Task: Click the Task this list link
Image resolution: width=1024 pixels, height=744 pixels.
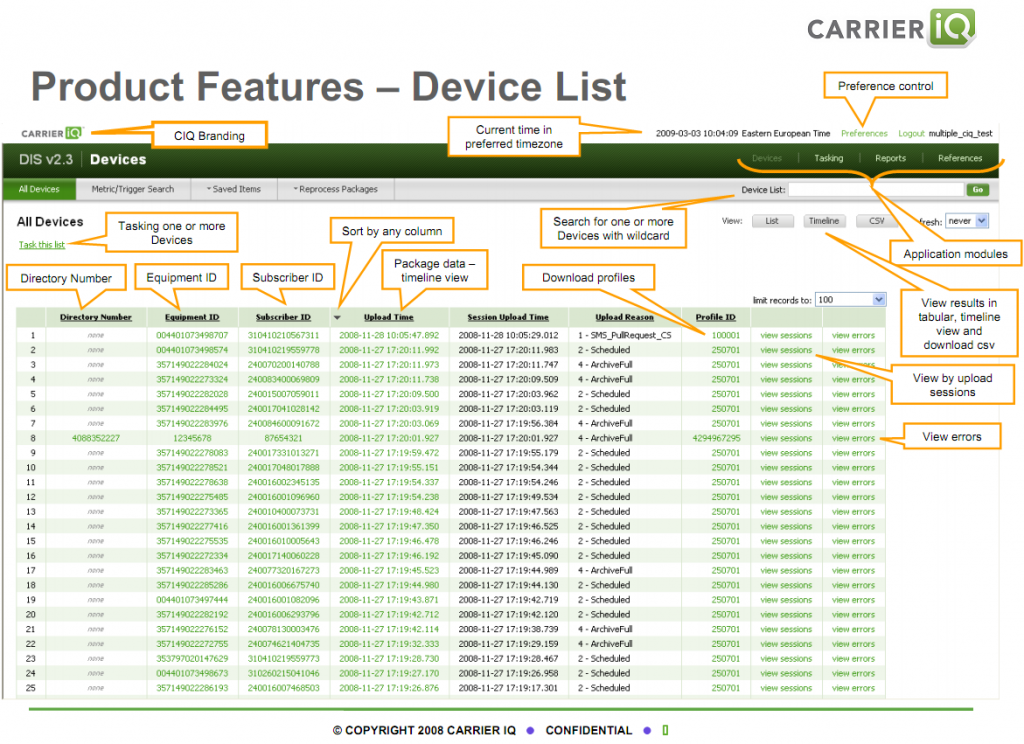Action: point(42,245)
